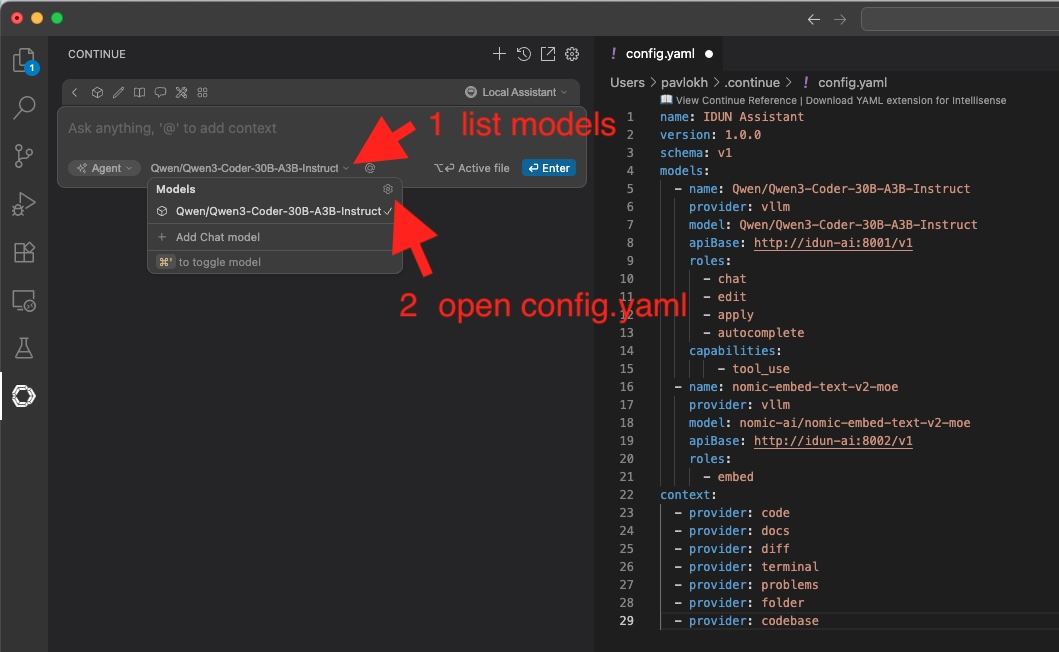Click the 'name: nomic-embed-text-v2-moe' line
Screen dimensions: 1059x652
click(x=786, y=387)
